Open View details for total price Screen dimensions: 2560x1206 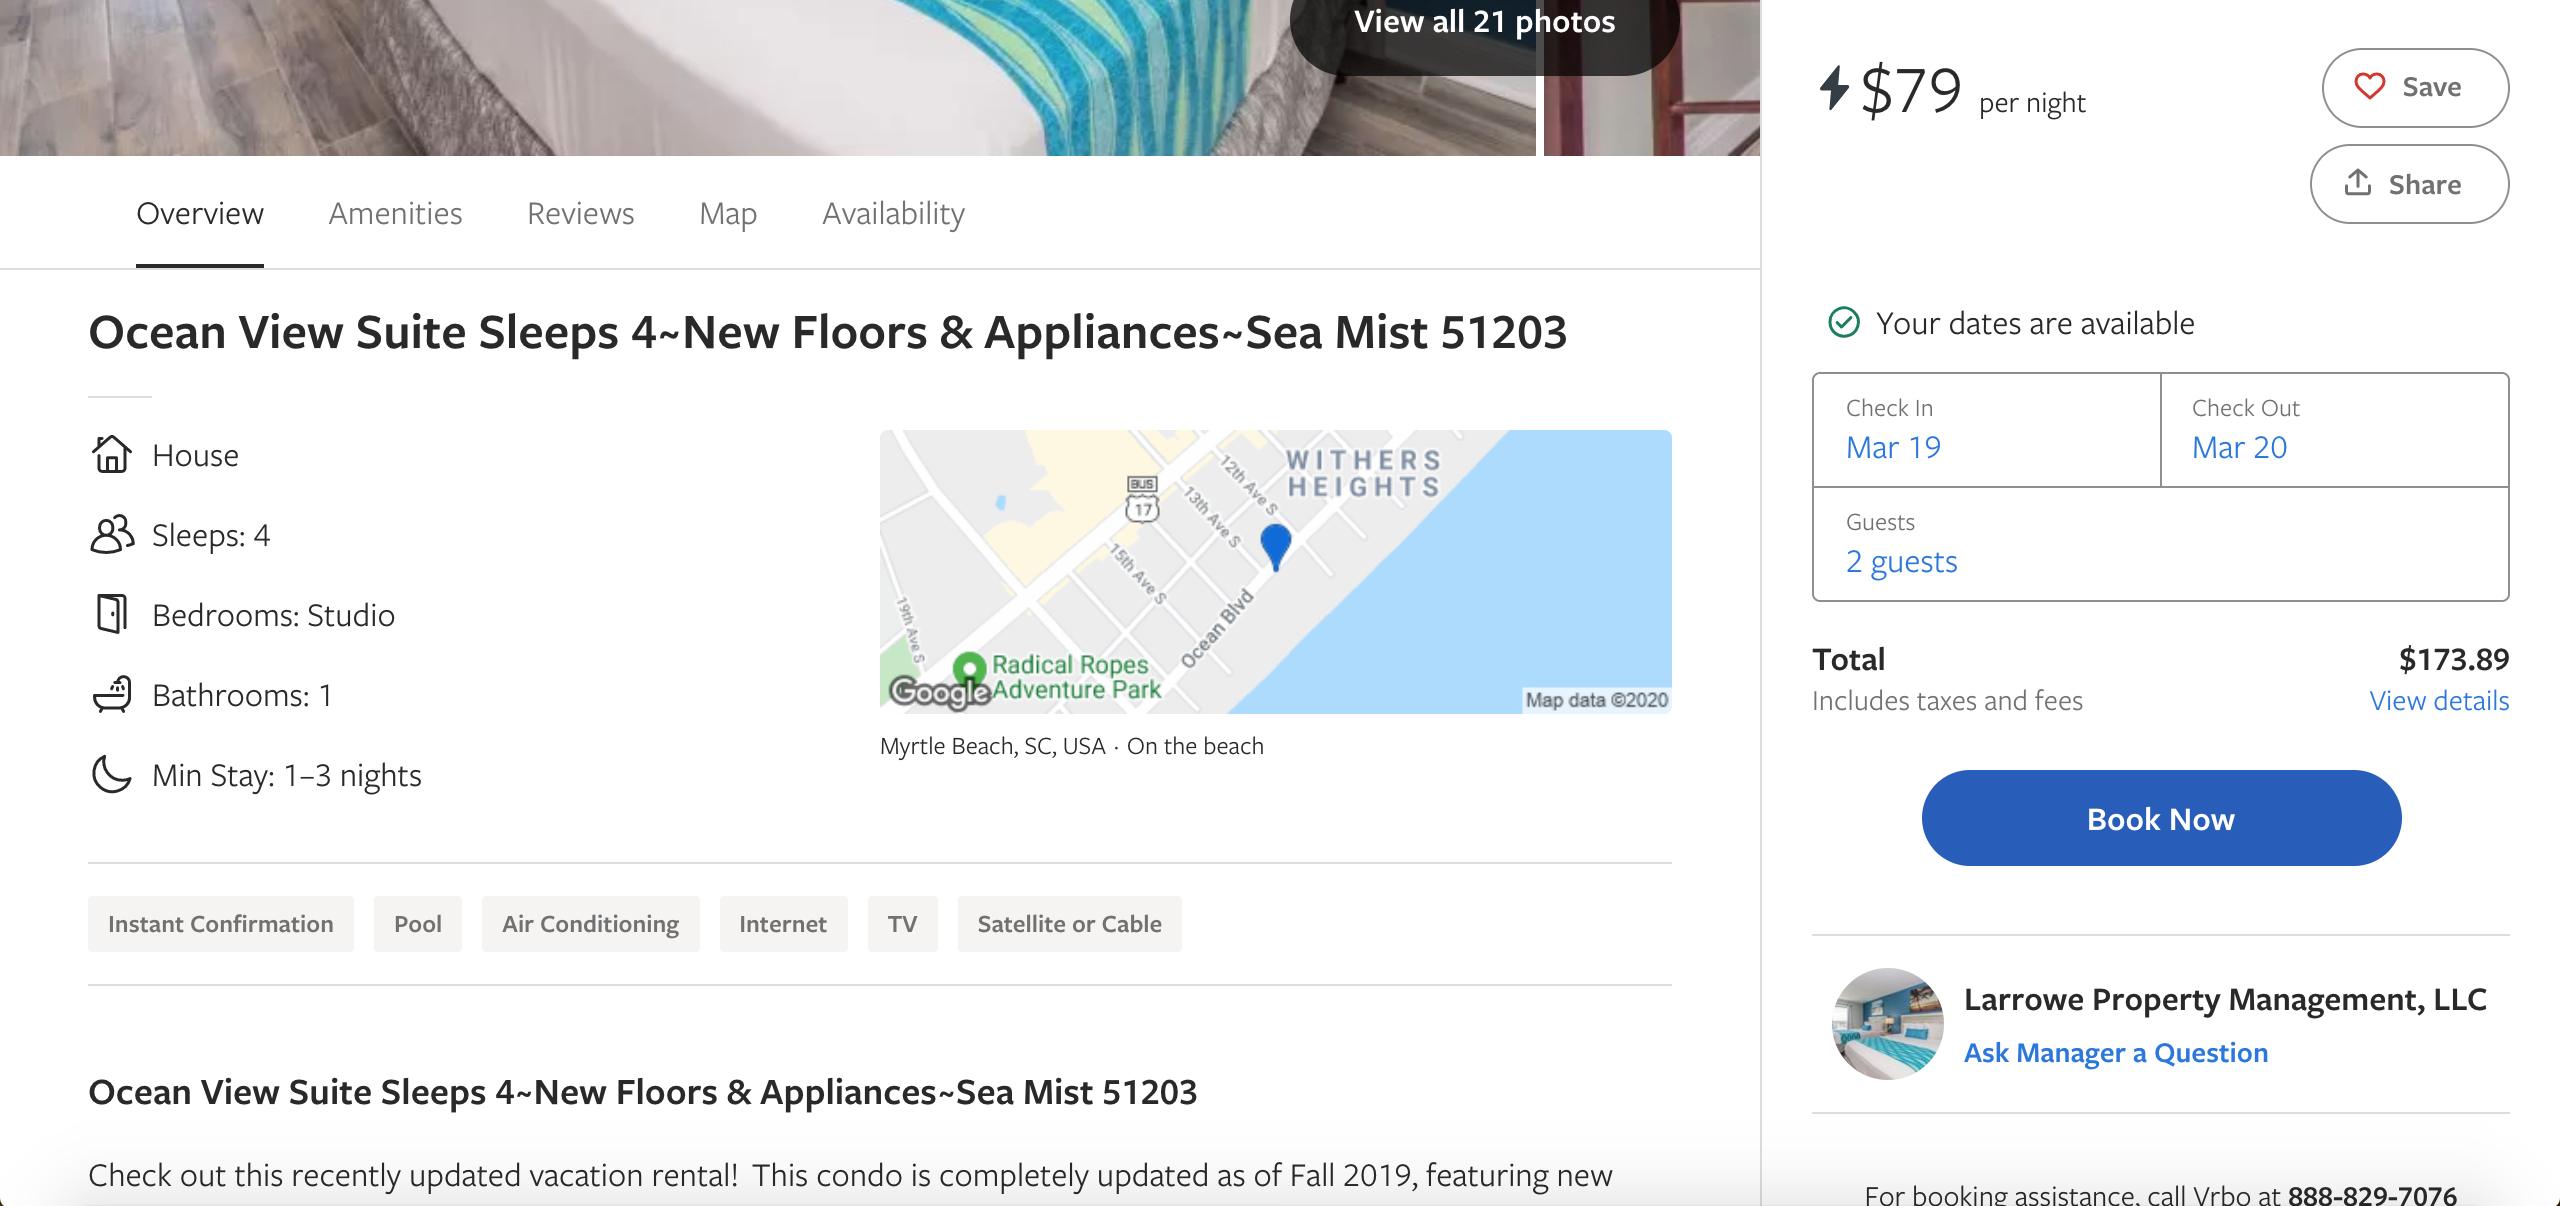[x=2439, y=701]
